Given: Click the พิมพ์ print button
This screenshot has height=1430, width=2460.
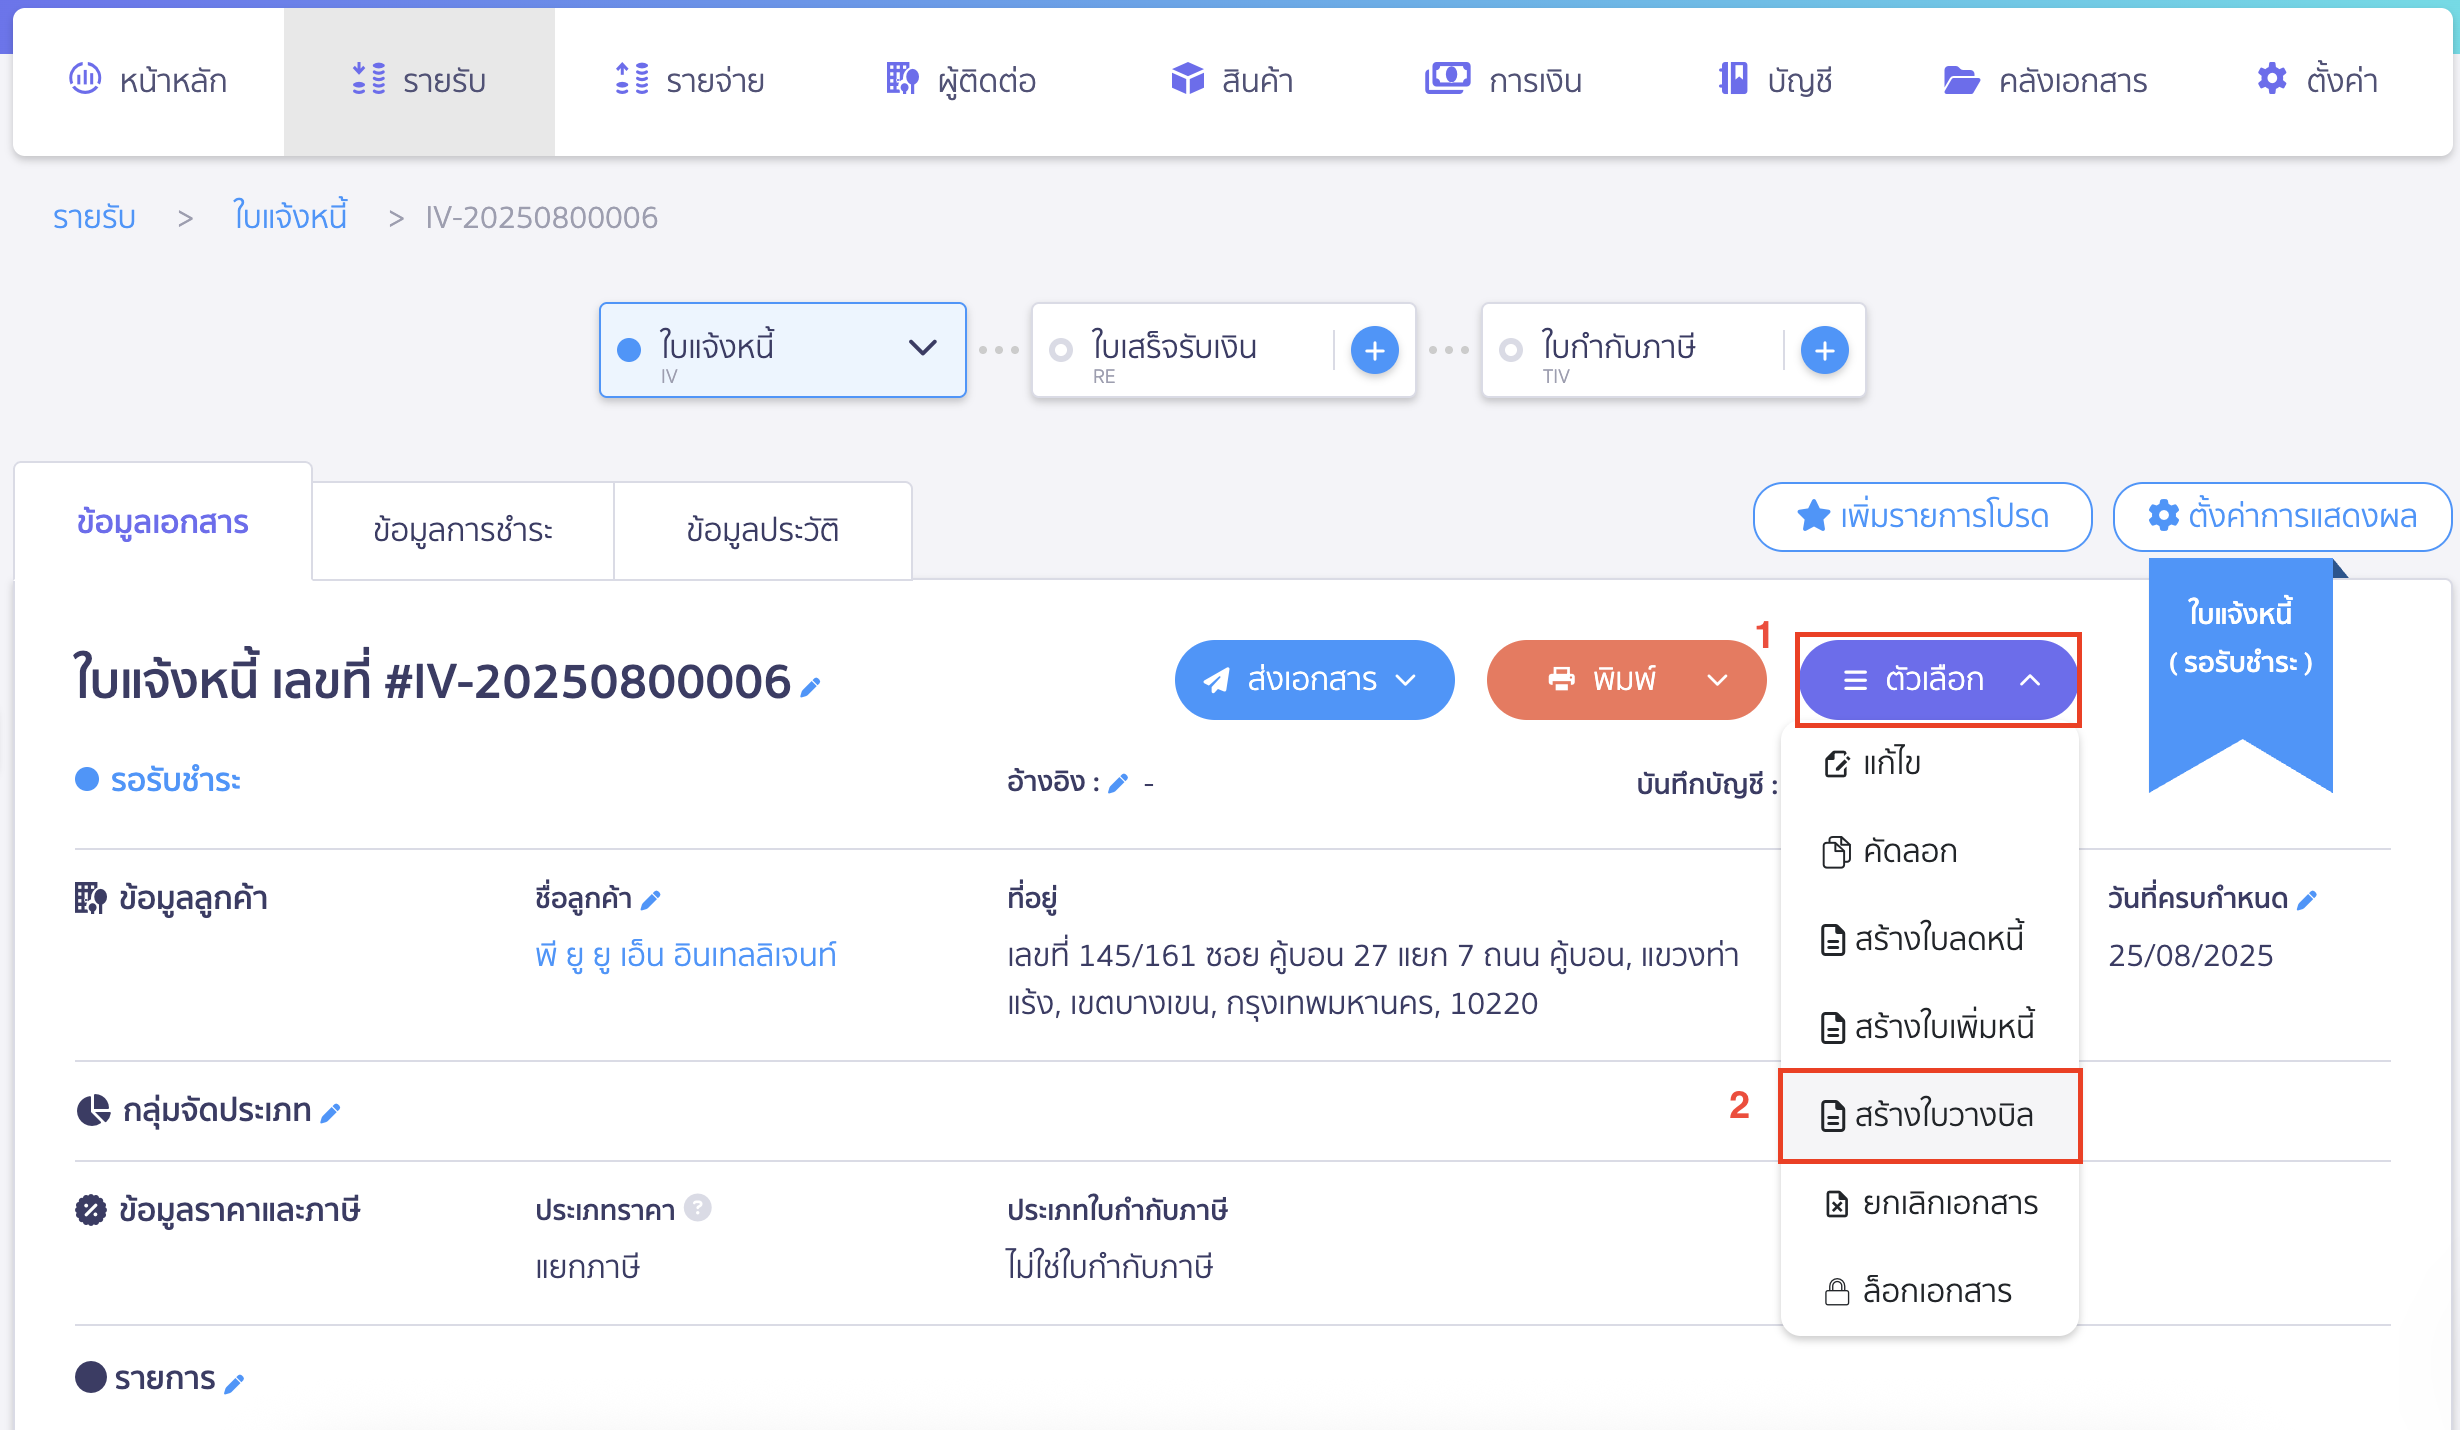Looking at the screenshot, I should tap(1602, 680).
